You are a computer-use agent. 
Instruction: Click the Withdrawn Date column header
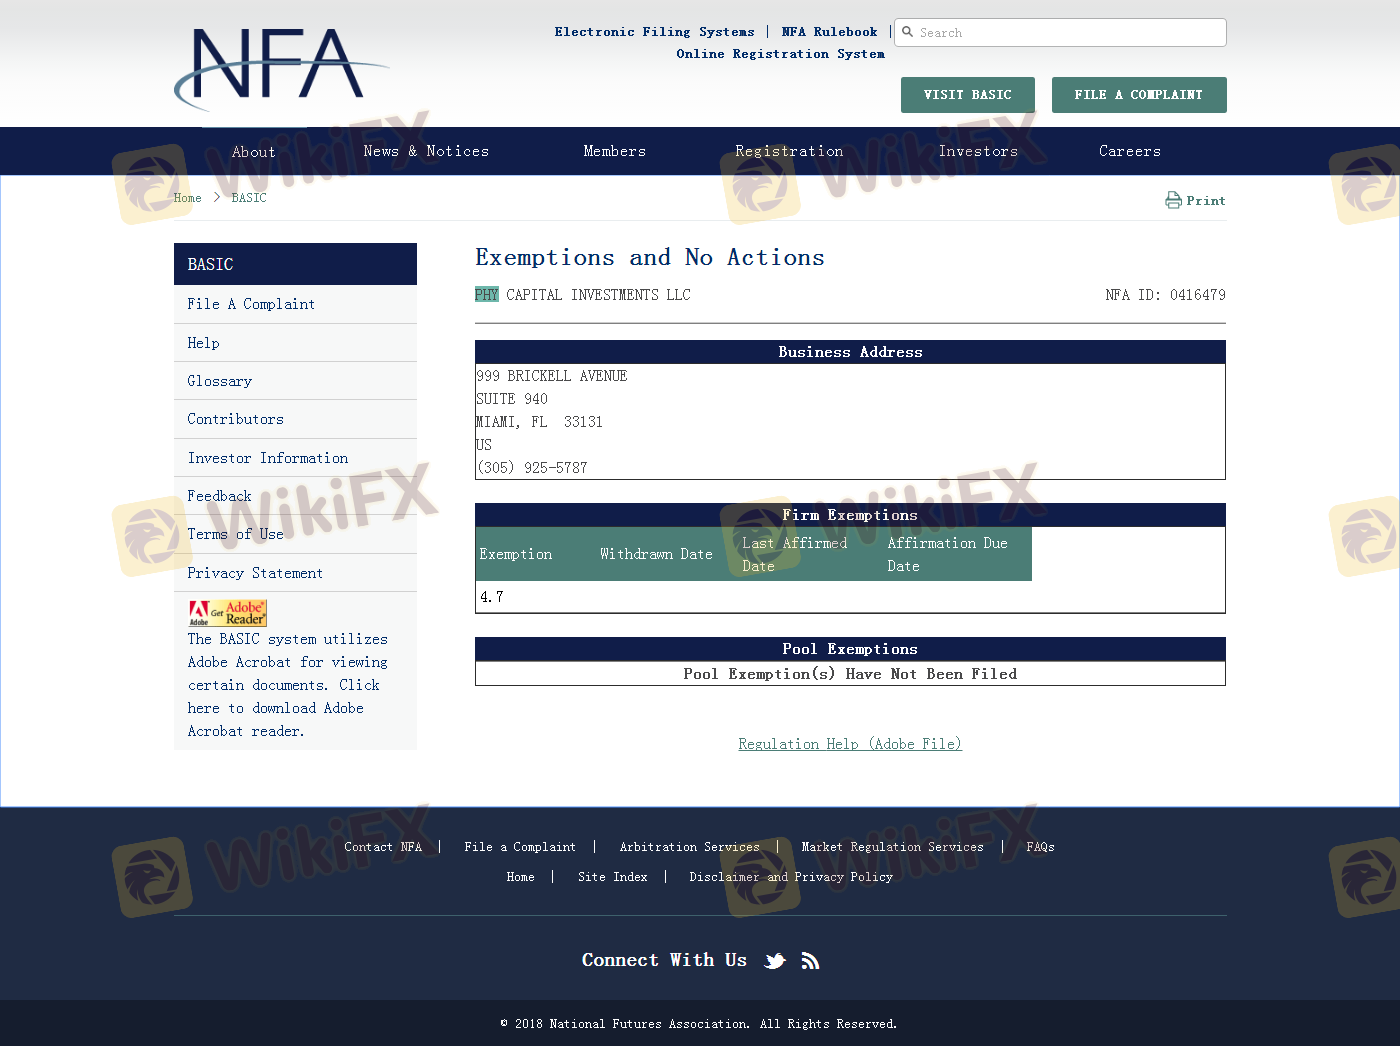(656, 554)
